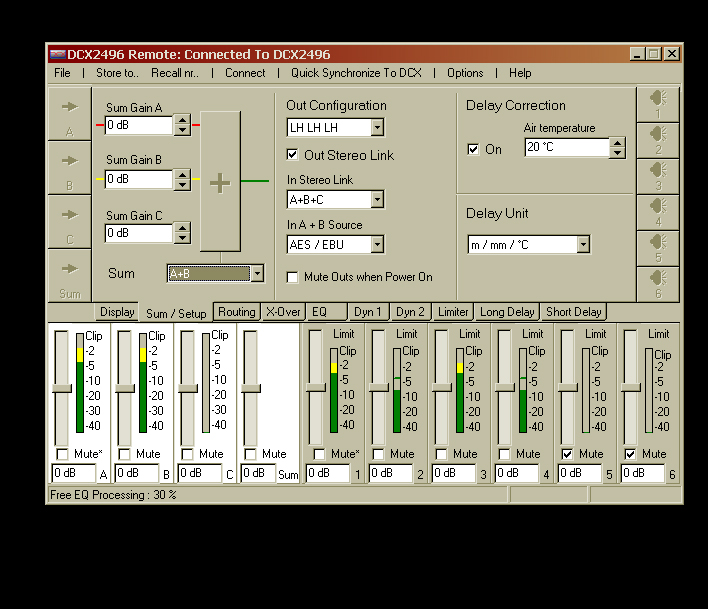Enable Mute Outs when Power On
708x609 pixels.
click(293, 277)
